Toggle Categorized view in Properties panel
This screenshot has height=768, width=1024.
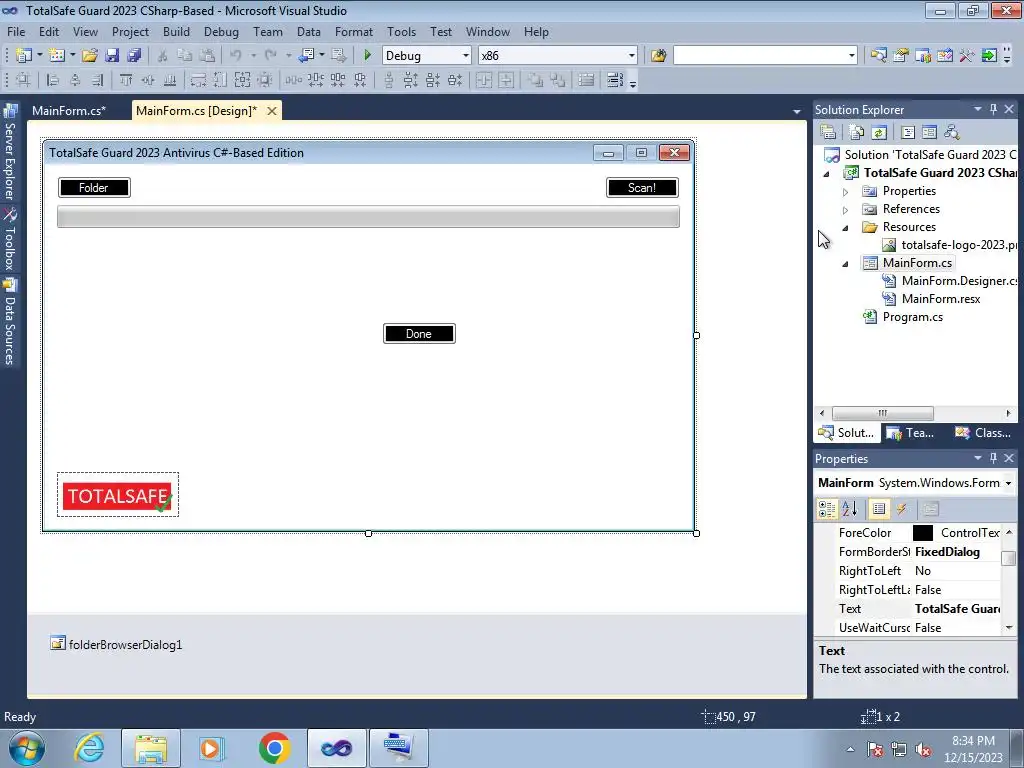(827, 509)
